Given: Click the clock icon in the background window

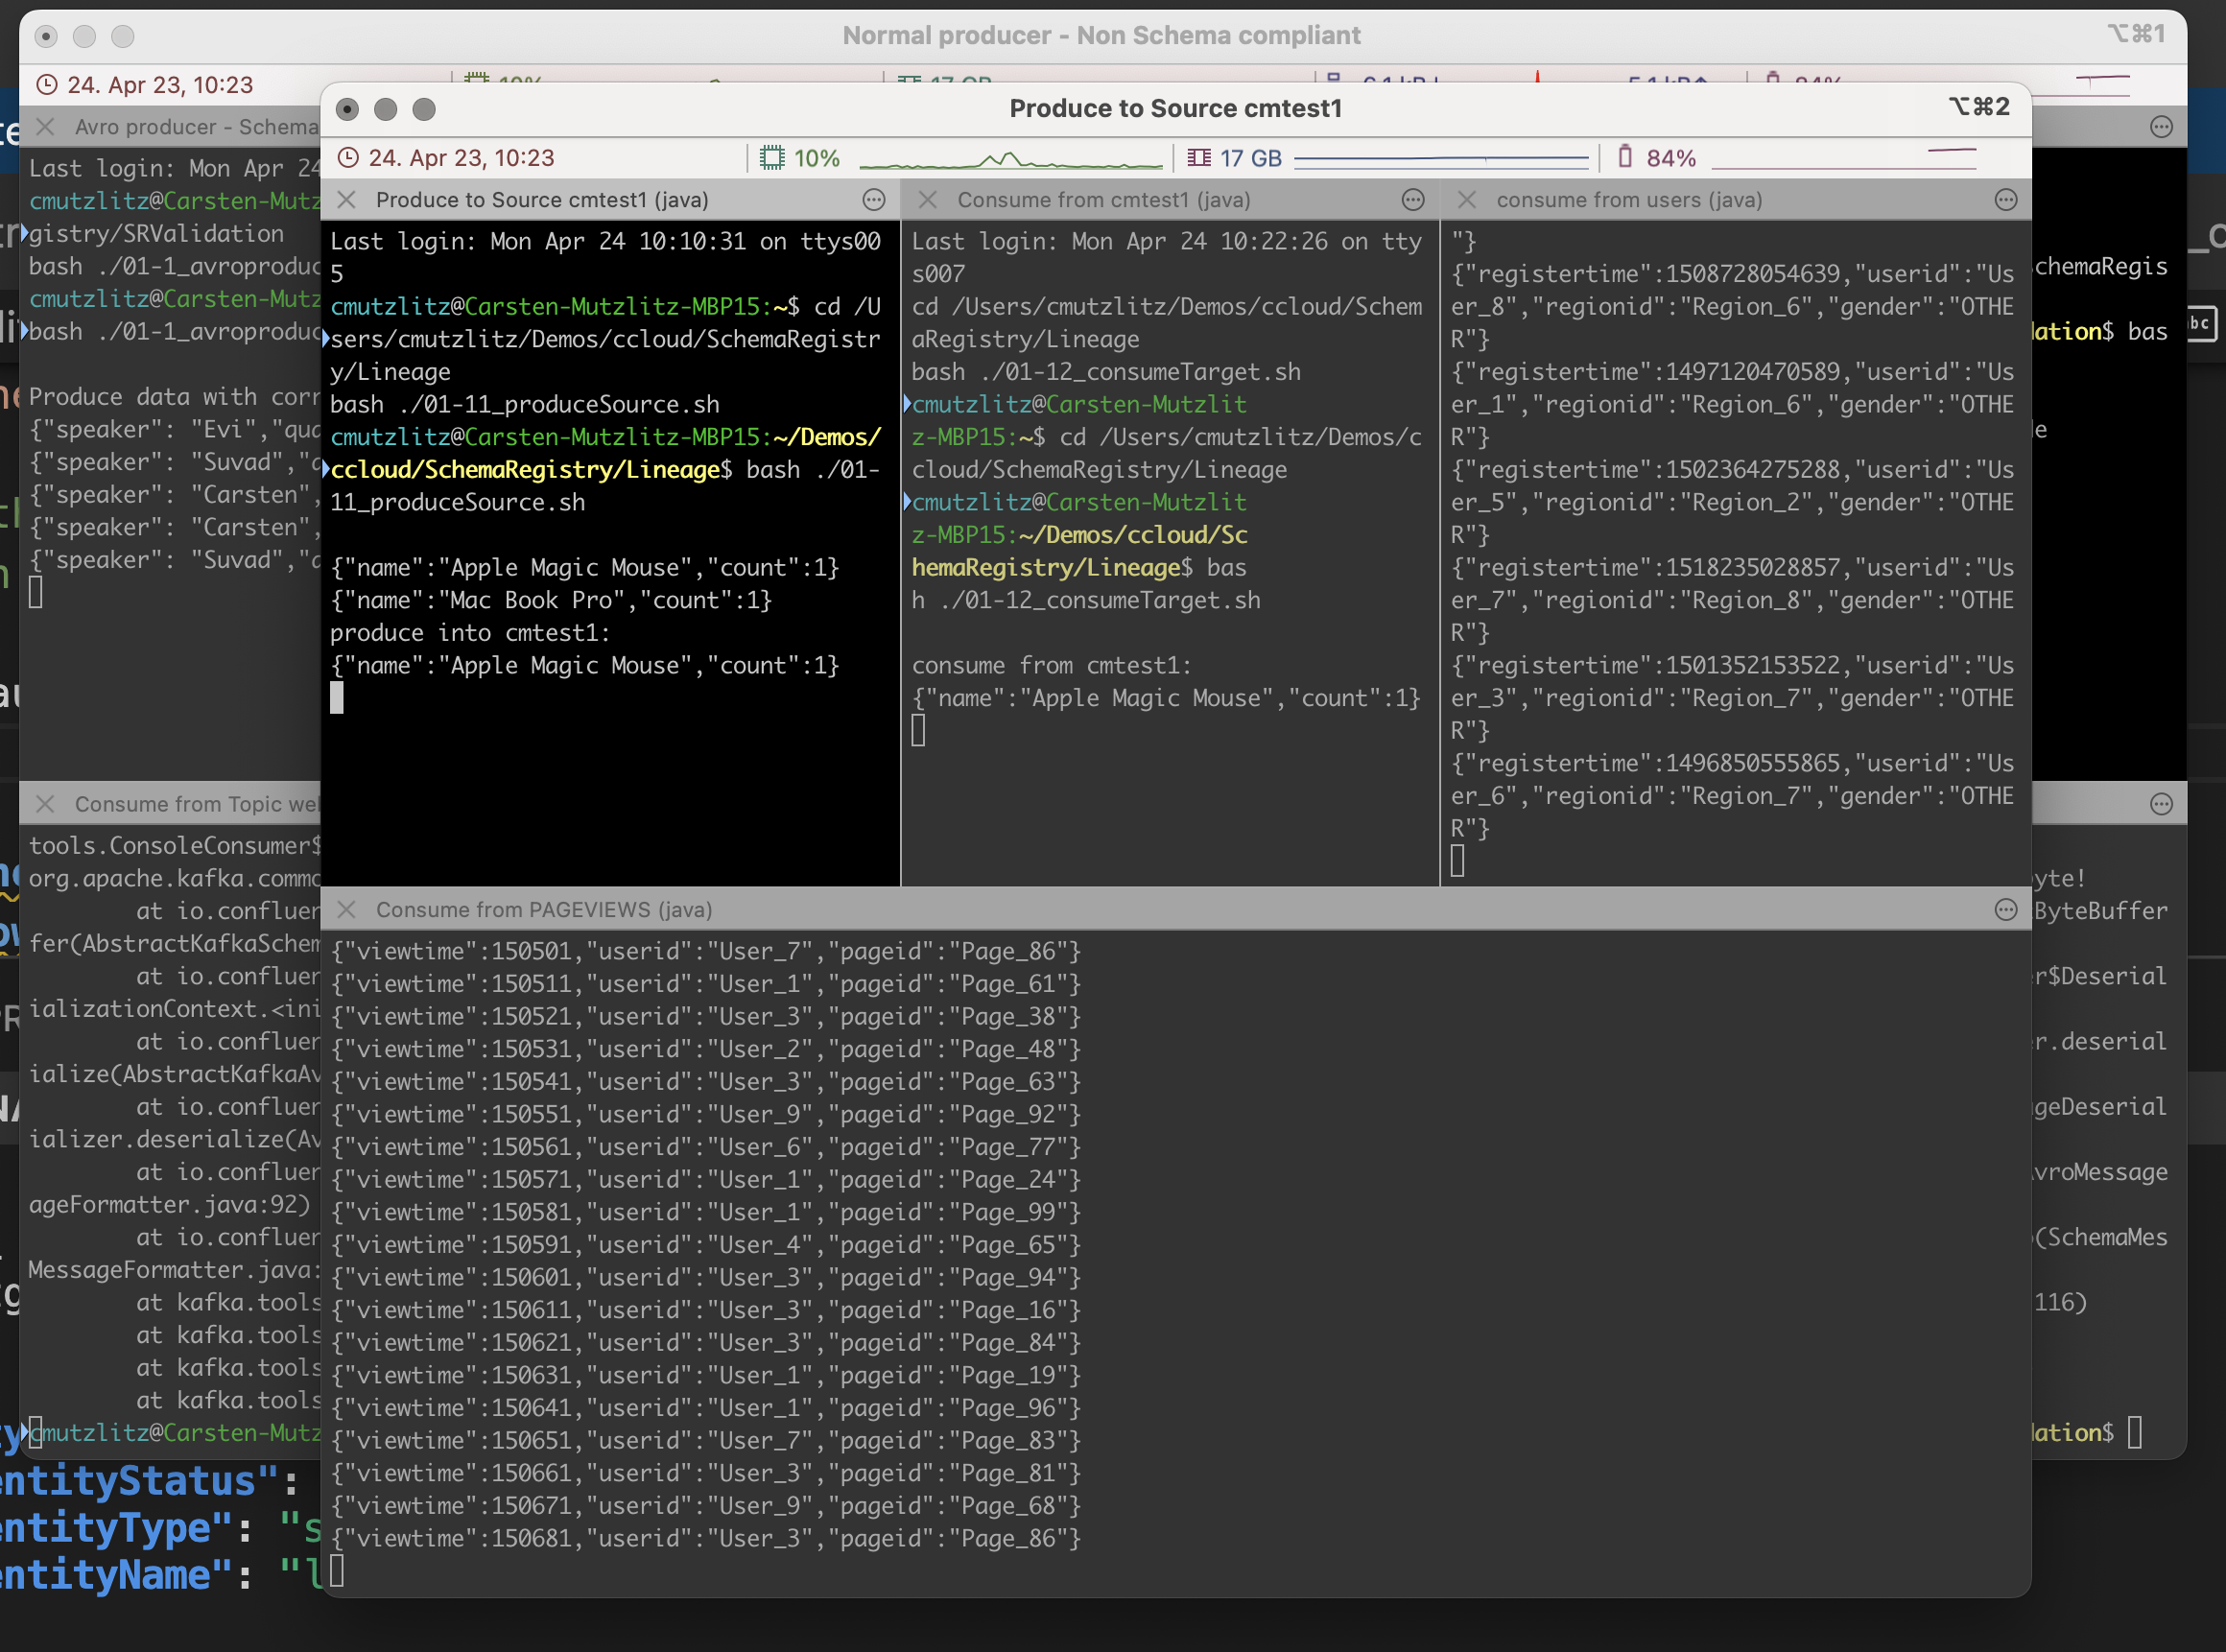Looking at the screenshot, I should click(x=46, y=85).
